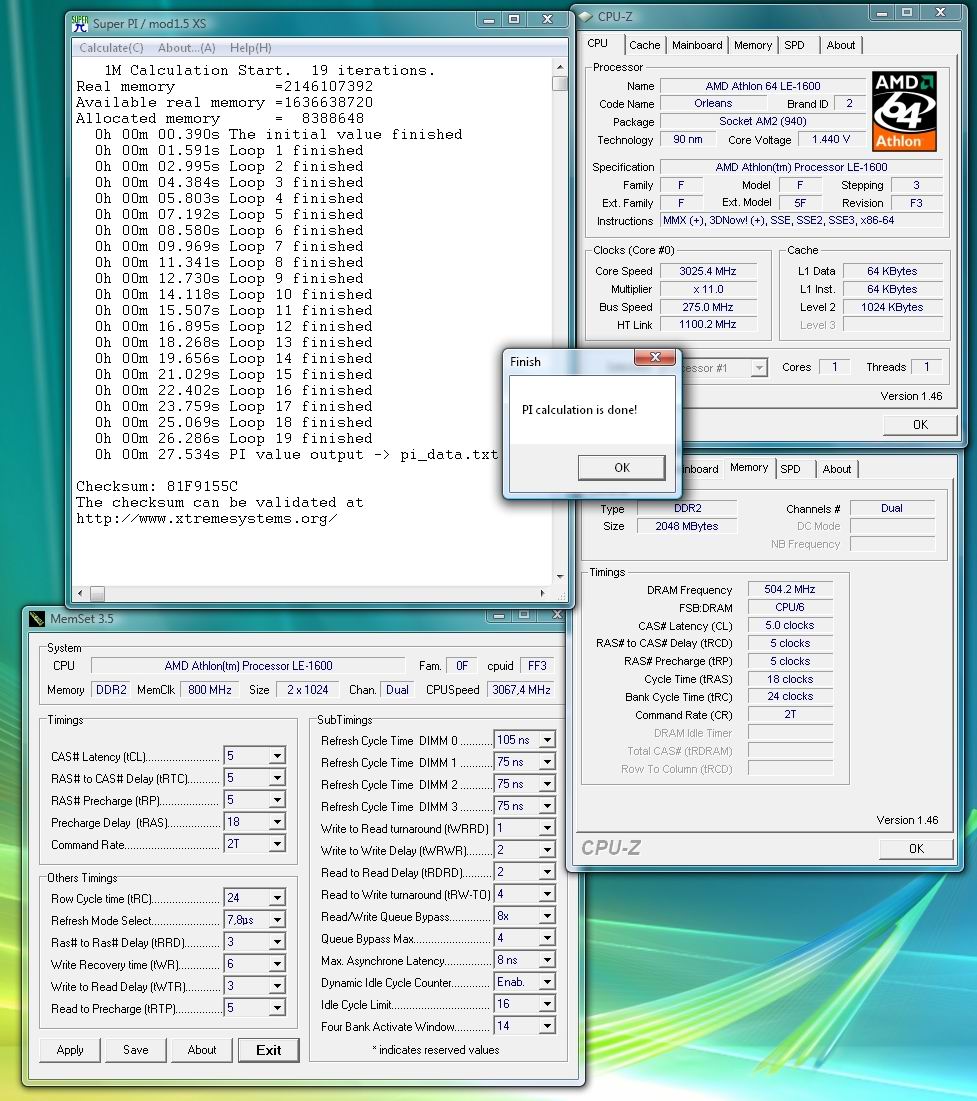Click the Checksum: 81F9155C line
Viewport: 977px width, 1101px height.
[x=157, y=486]
